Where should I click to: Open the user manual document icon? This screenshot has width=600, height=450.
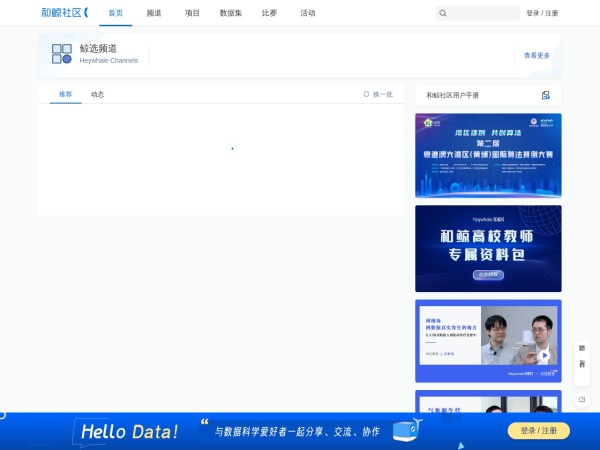(x=546, y=95)
